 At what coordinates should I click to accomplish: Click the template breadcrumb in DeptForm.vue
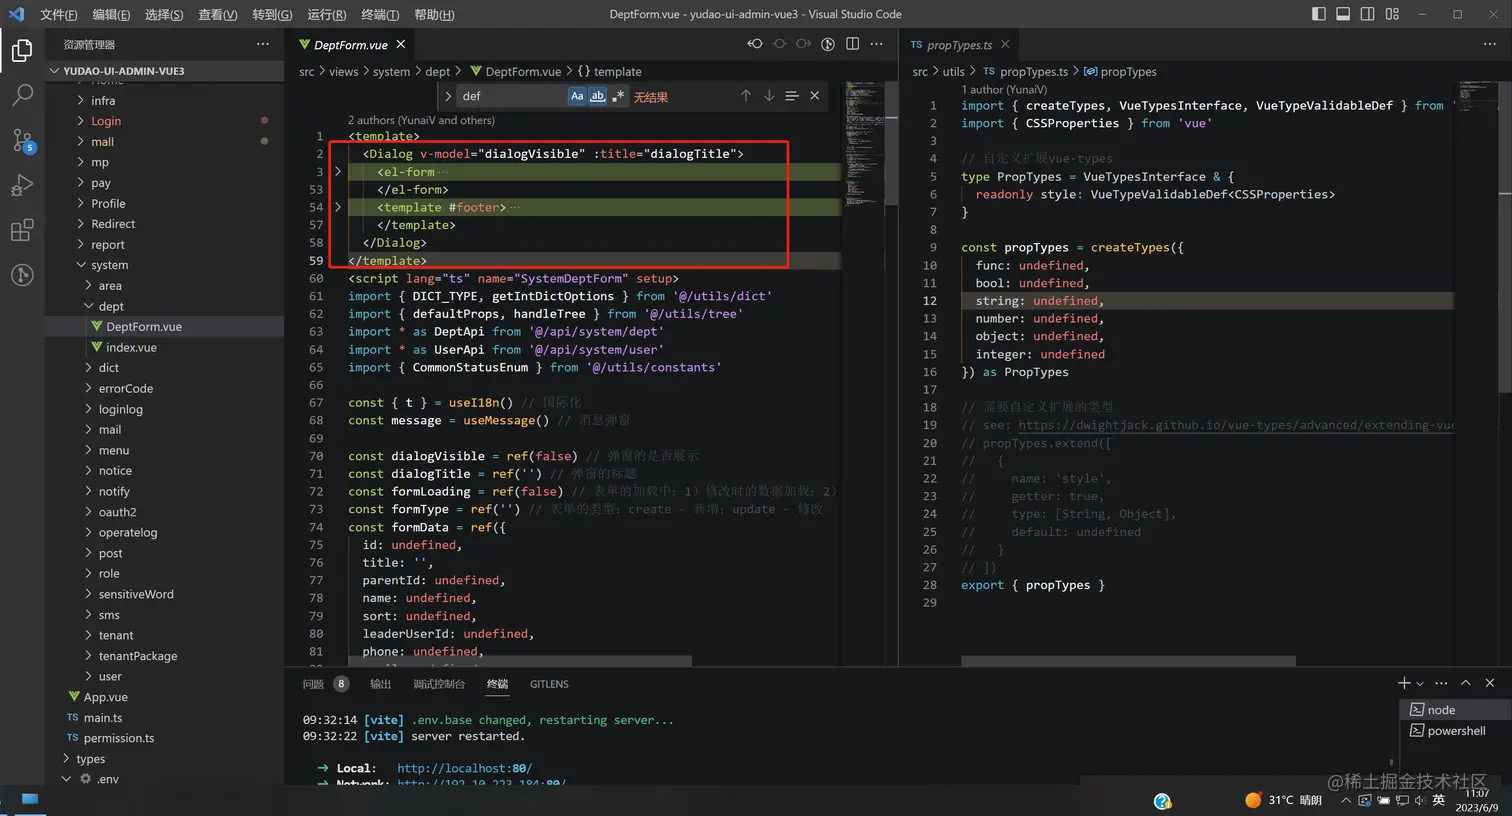coord(609,72)
